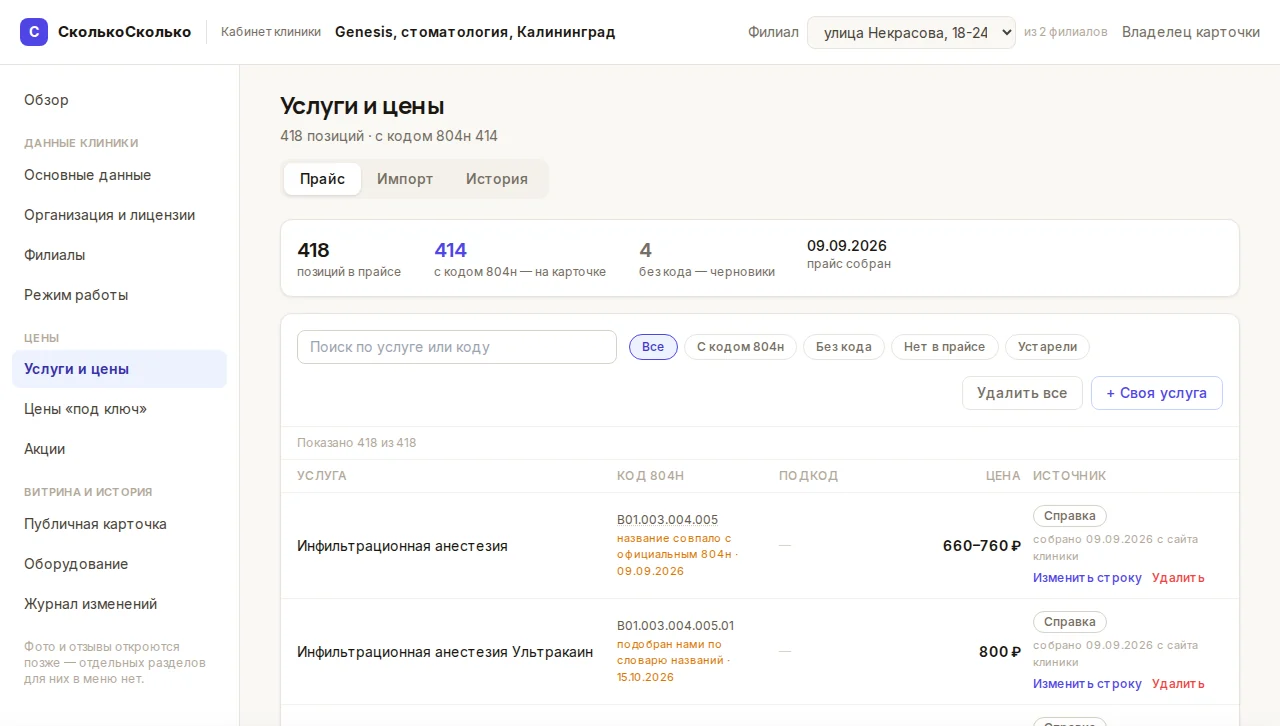Delete the Инфильтрационная анестезия Ультракаин row
The image size is (1280, 726).
tap(1178, 684)
